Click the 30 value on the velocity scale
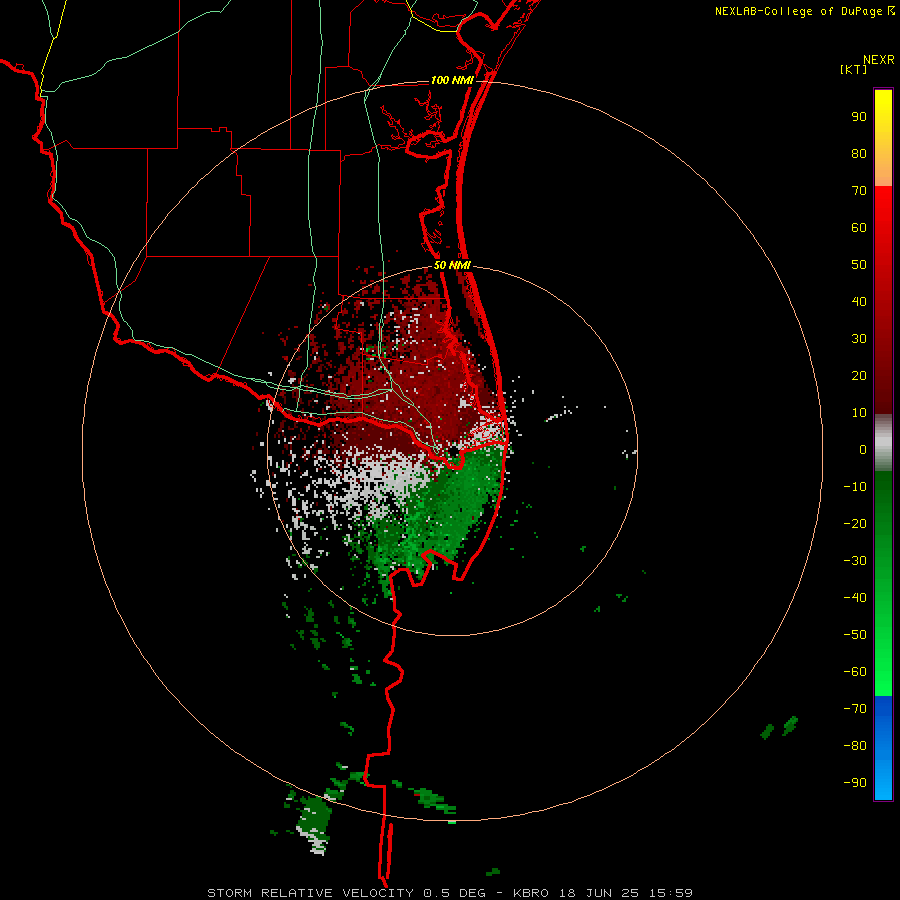 [859, 339]
